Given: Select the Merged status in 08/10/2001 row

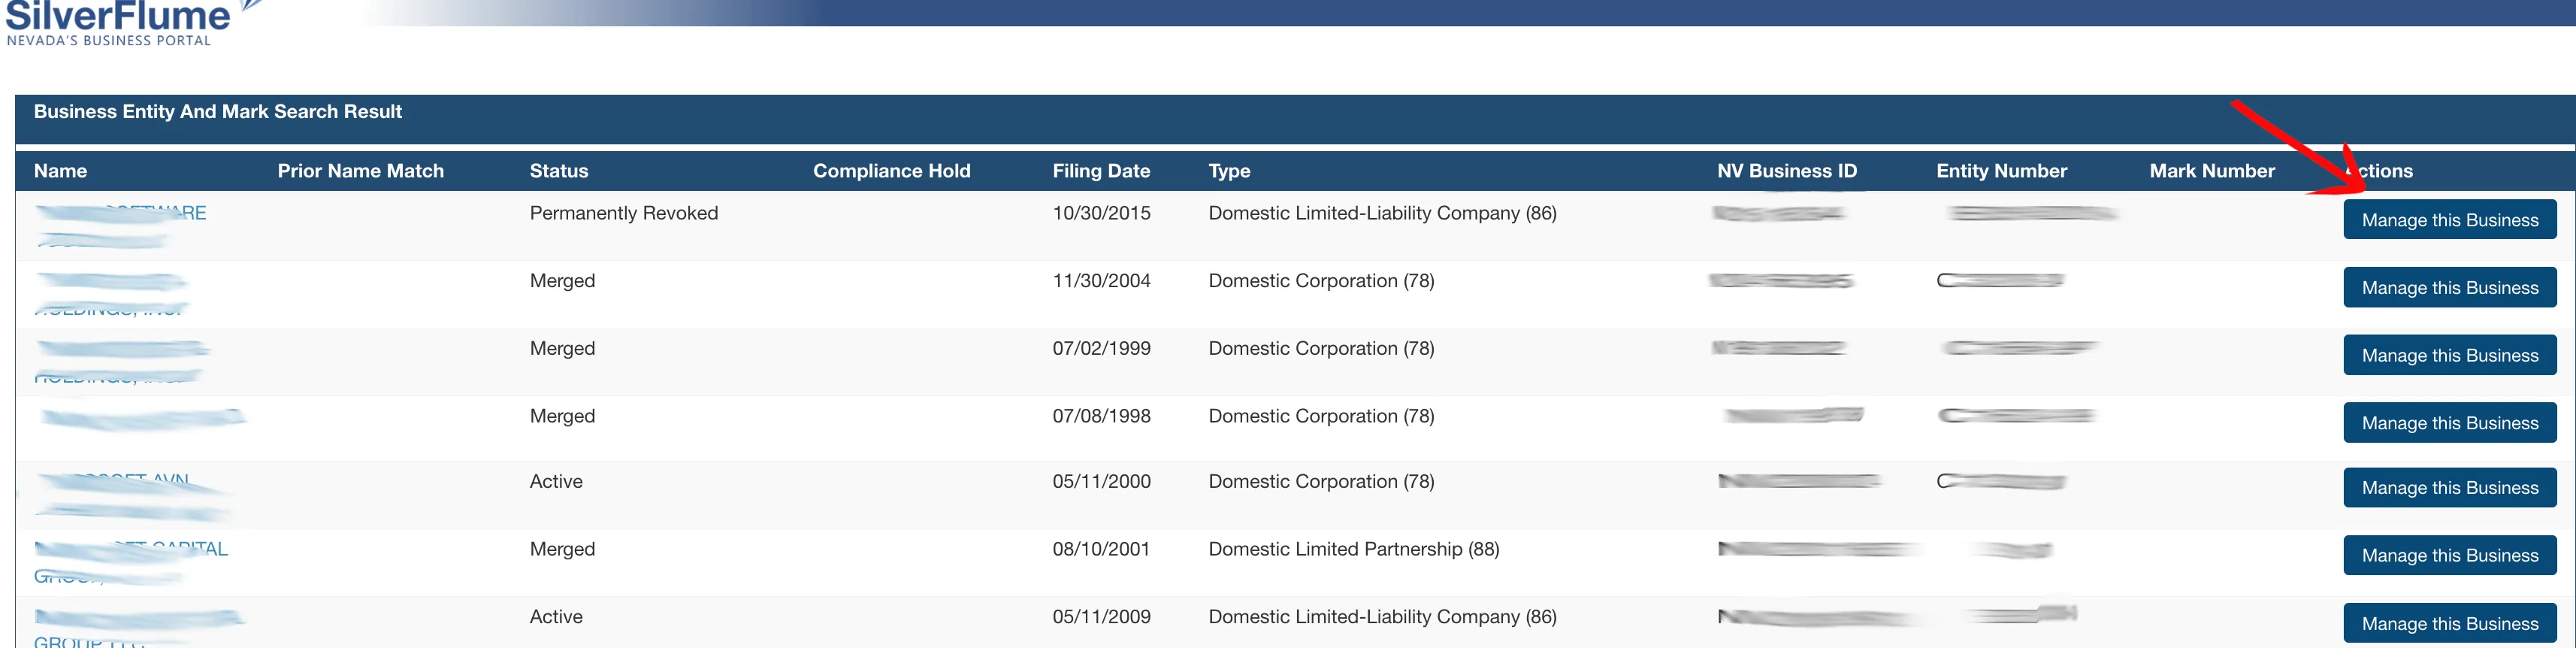Looking at the screenshot, I should [x=562, y=549].
